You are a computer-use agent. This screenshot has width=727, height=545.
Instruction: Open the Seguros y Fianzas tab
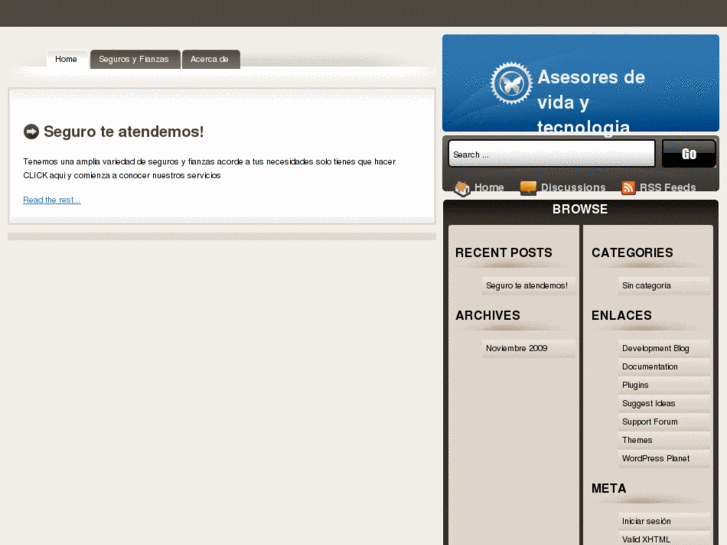click(x=134, y=59)
